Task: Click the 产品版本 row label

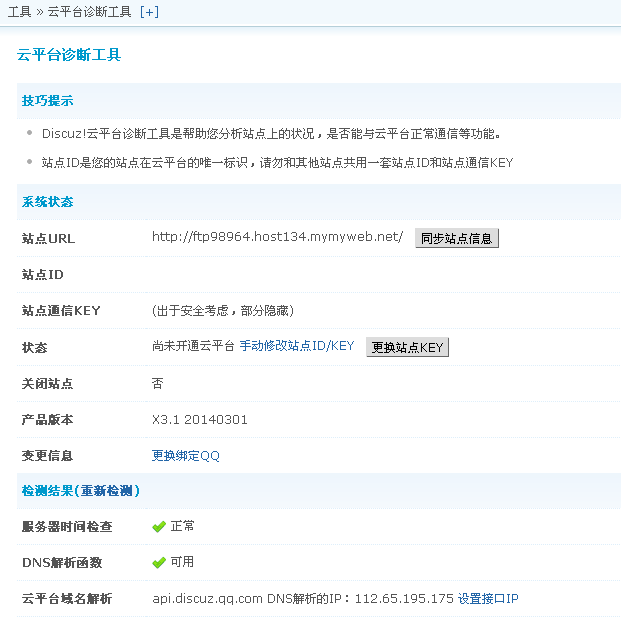Action: (47, 419)
